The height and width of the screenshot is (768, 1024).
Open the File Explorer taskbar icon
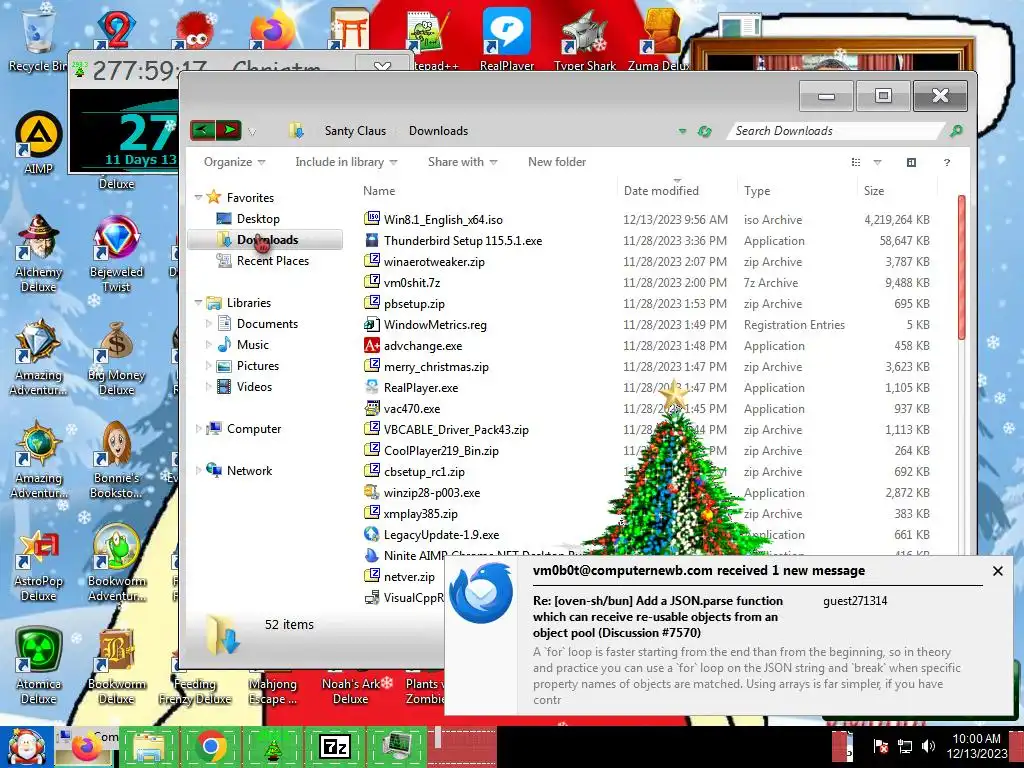[149, 746]
